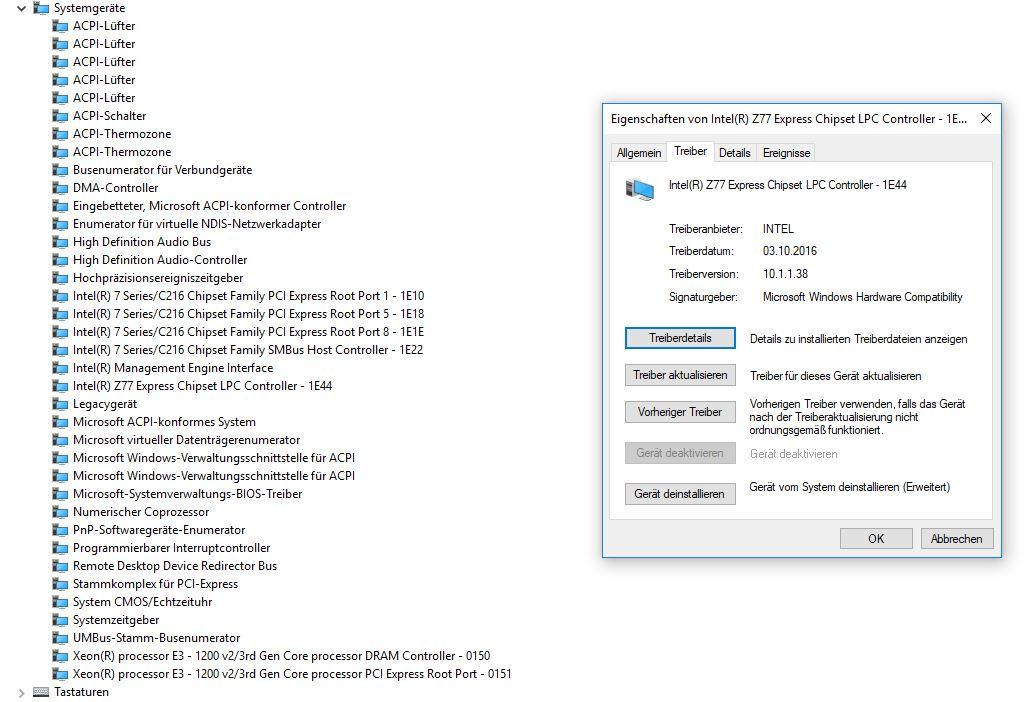1035x702 pixels.
Task: Close the properties dialog with X
Action: 985,119
